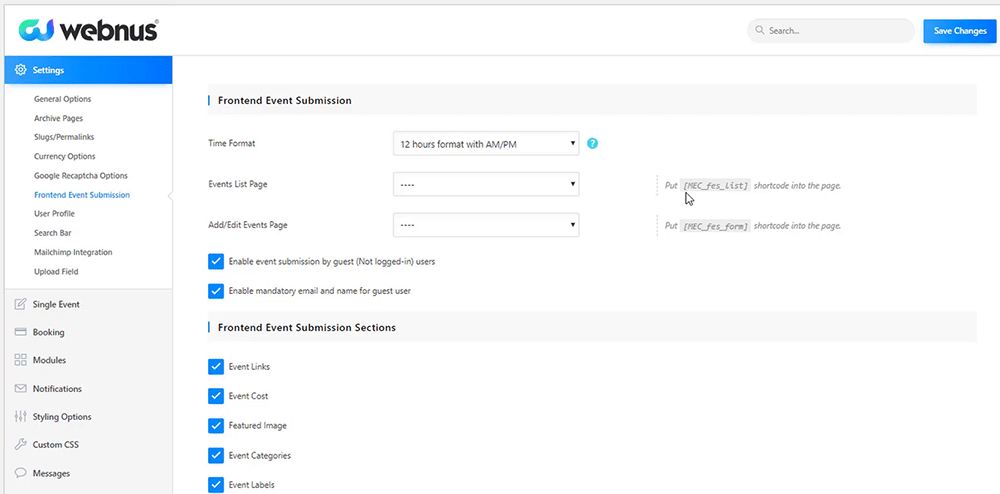The width and height of the screenshot is (1000, 494).
Task: Toggle guest event submission checkbox
Action: [216, 261]
